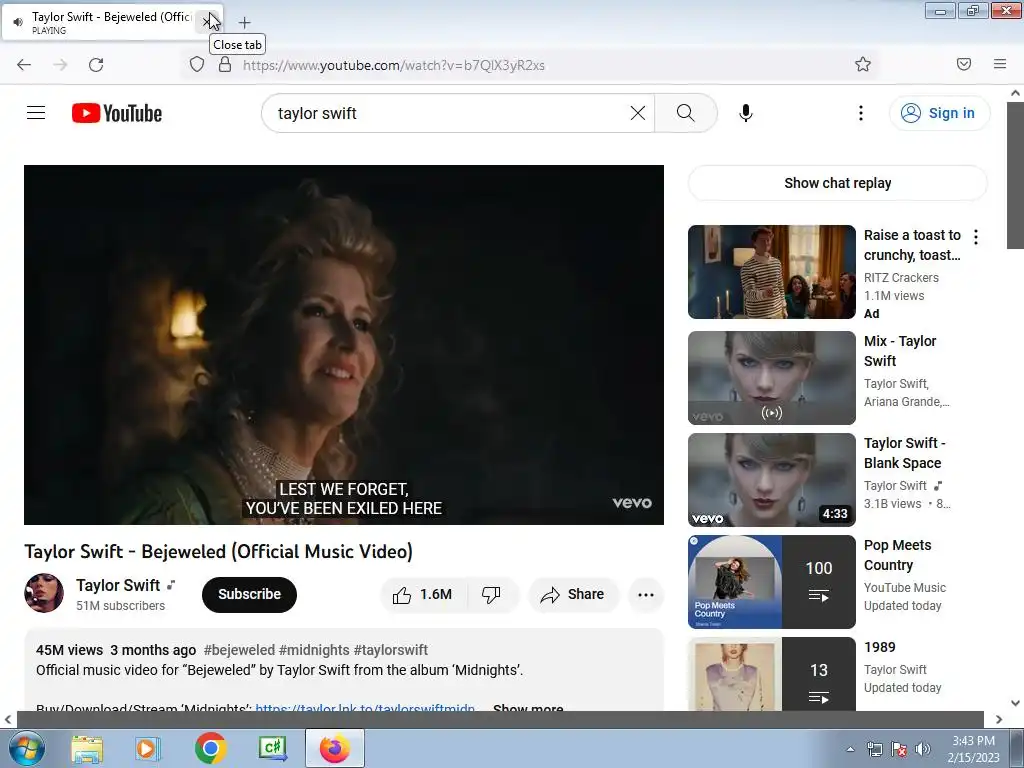Pause the Bejeweled video player
1024x768 pixels.
(x=344, y=345)
